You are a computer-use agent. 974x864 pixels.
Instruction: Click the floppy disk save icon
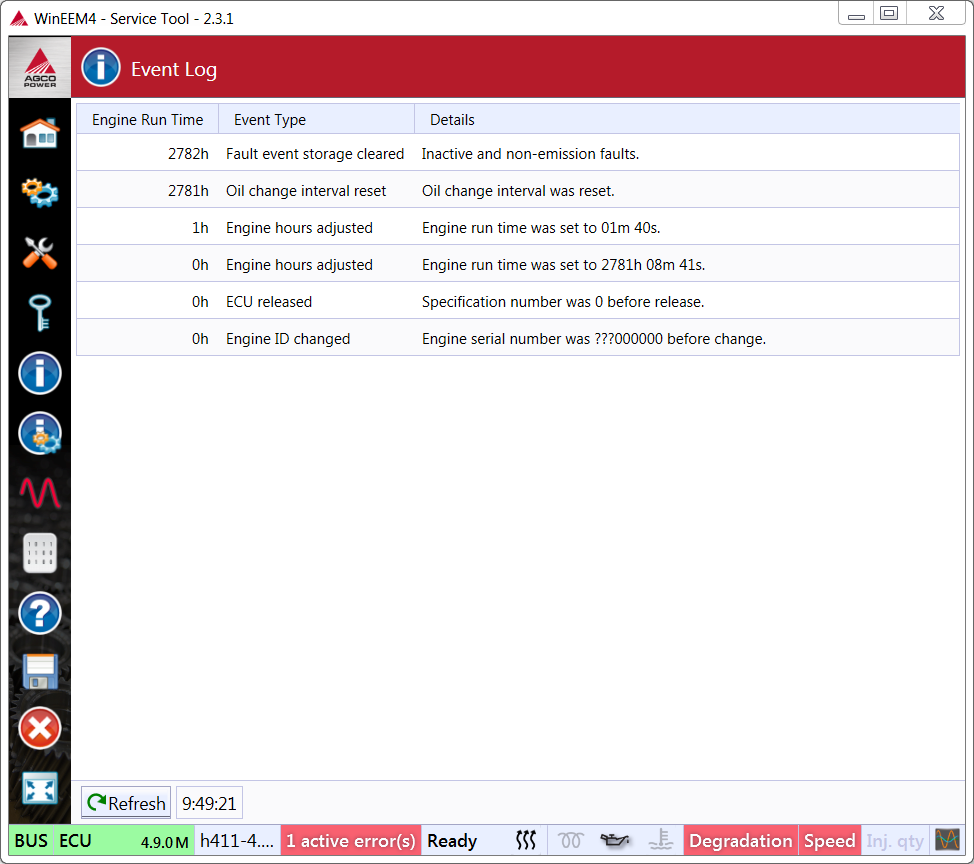(40, 671)
